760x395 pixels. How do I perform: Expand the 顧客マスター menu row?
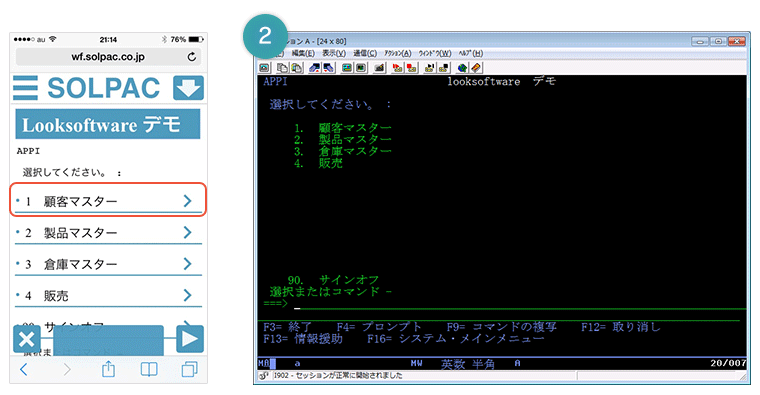(108, 201)
